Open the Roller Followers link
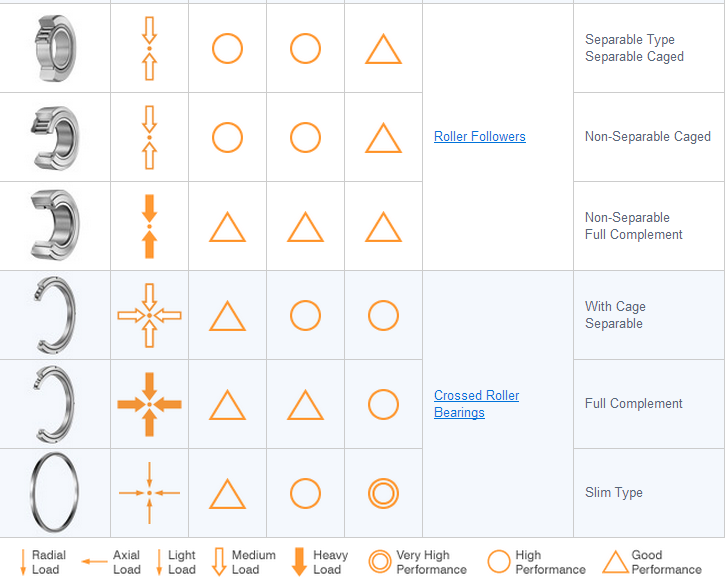The width and height of the screenshot is (727, 579). (479, 137)
